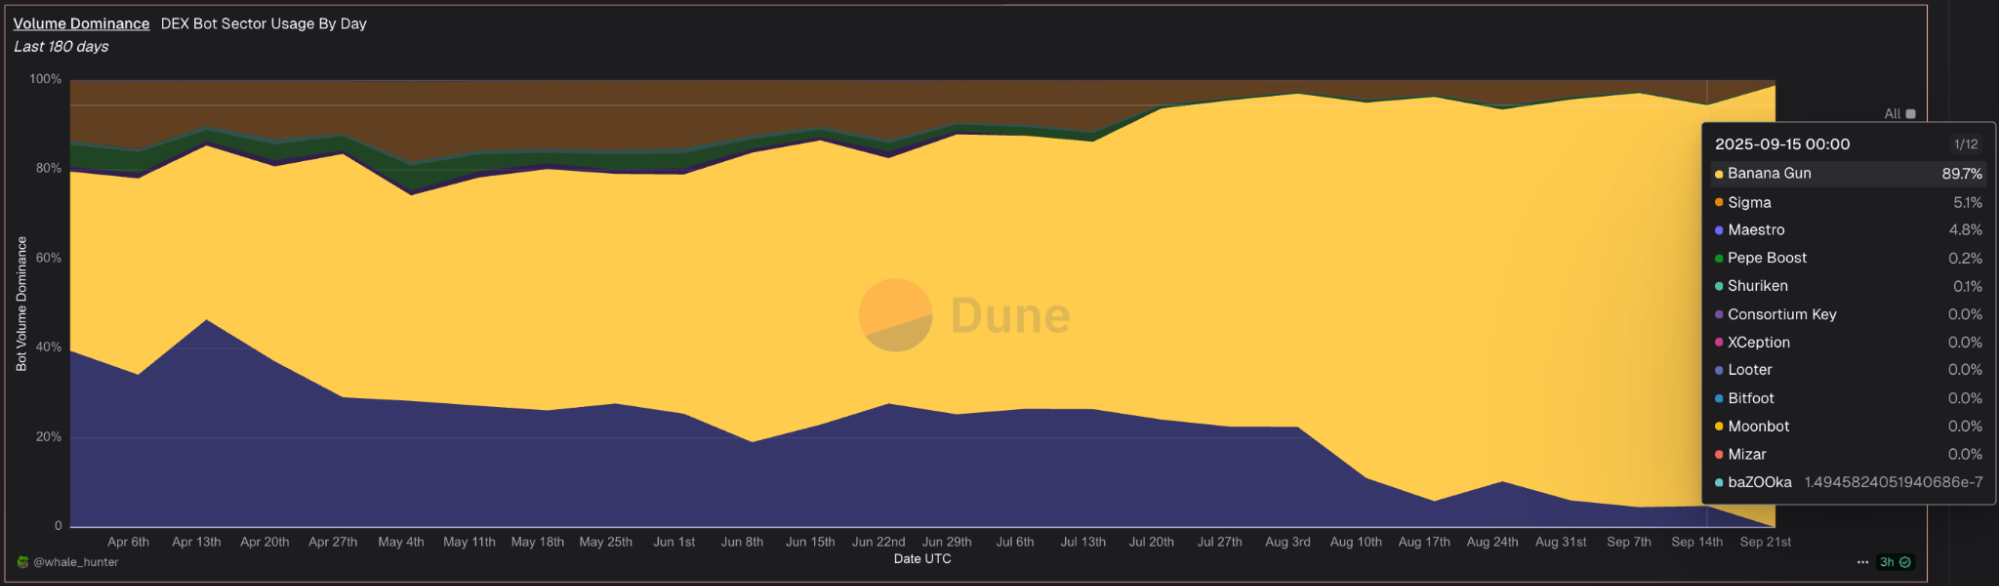1999x586 pixels.
Task: Select the XCeption tooltip row
Action: (x=1848, y=342)
